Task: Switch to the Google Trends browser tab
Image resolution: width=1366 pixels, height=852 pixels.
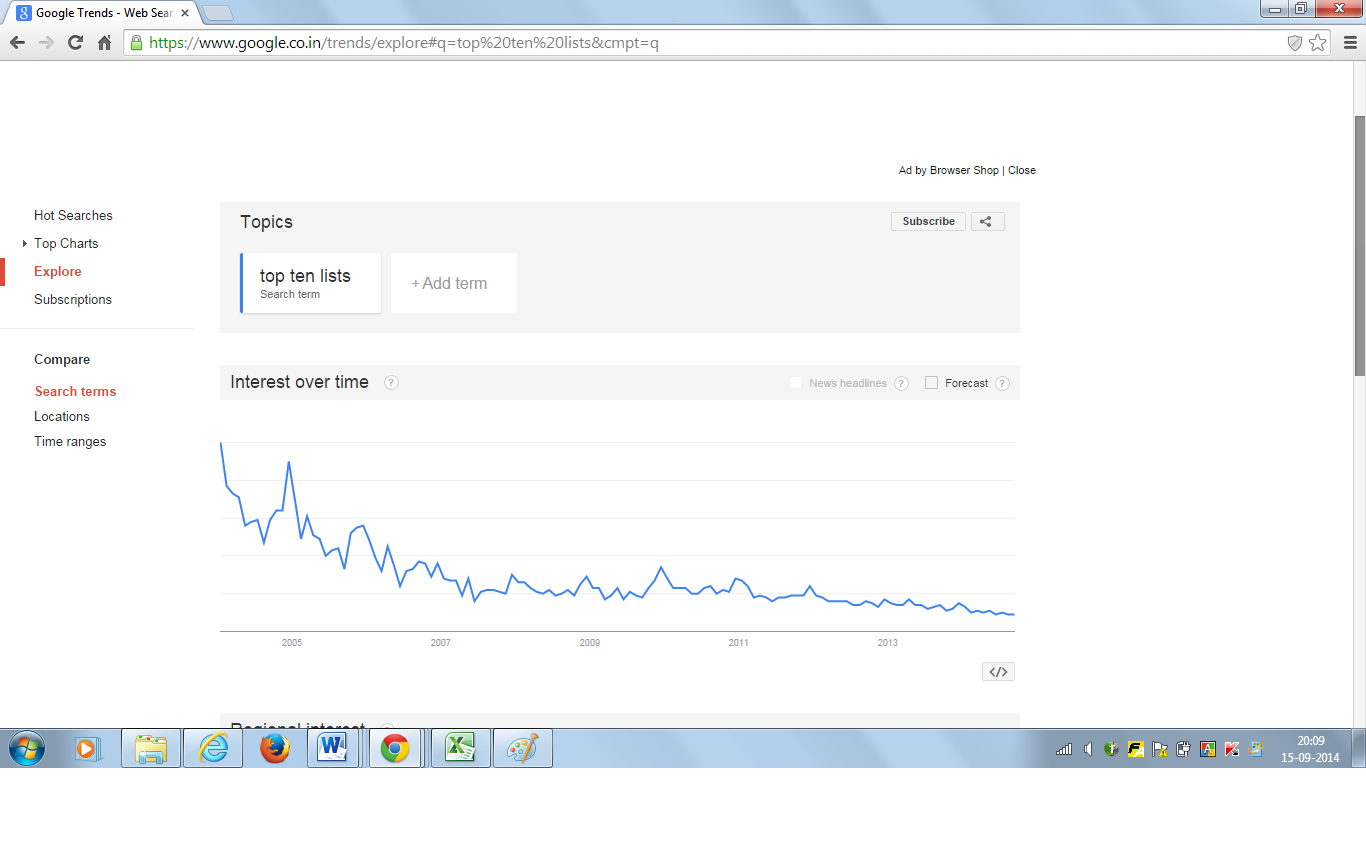Action: point(102,13)
